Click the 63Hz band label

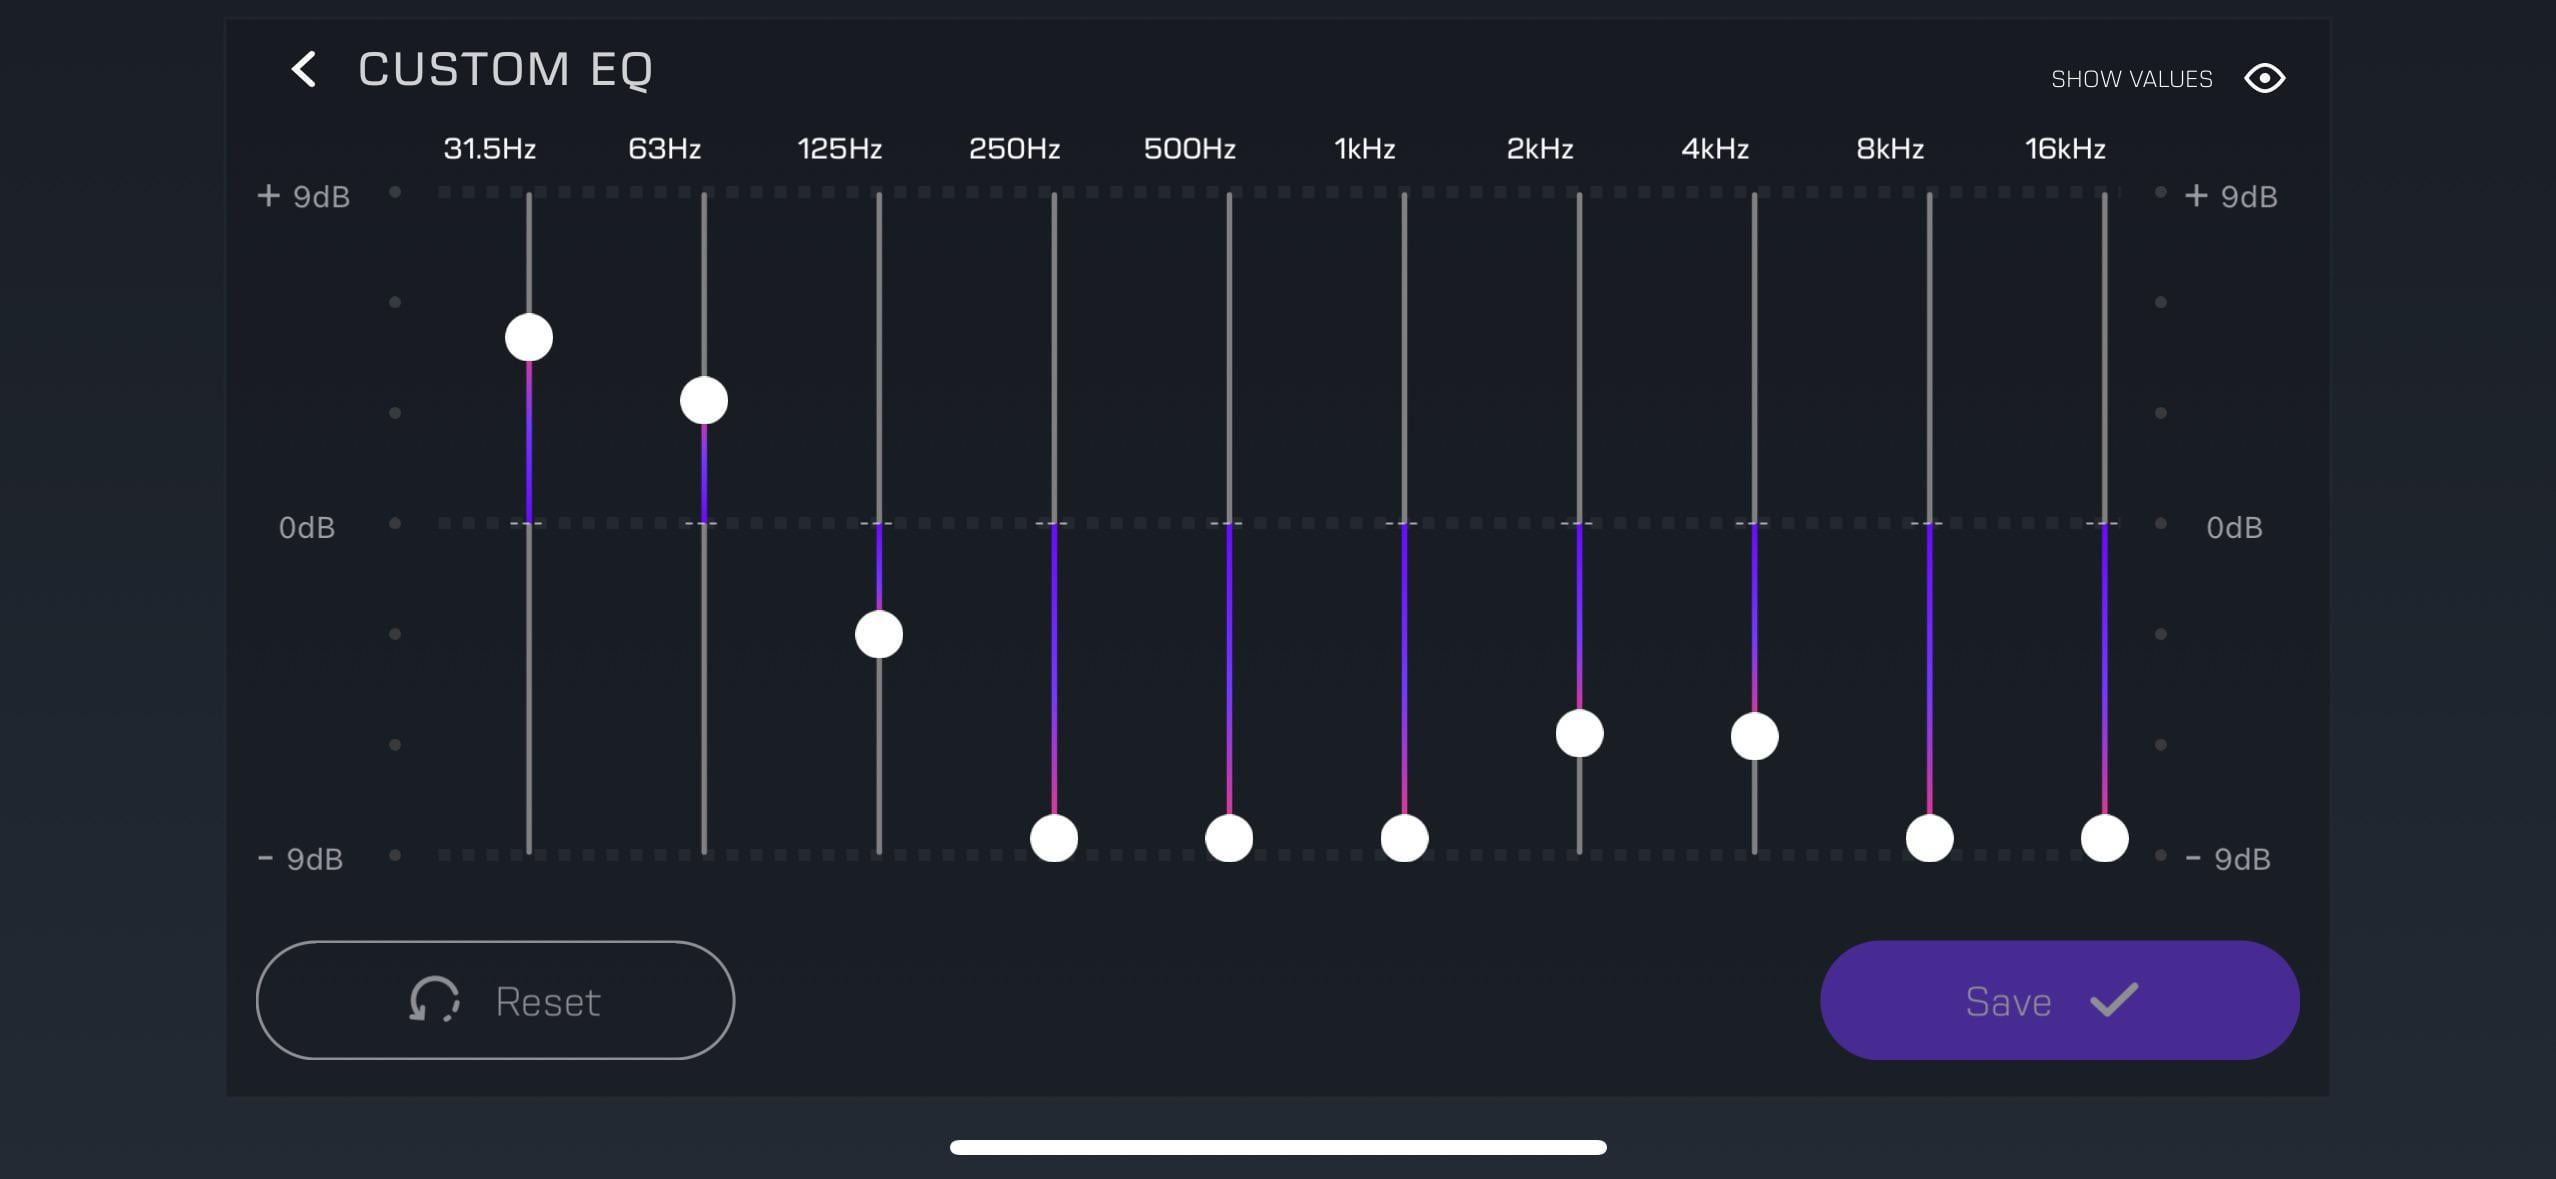tap(664, 149)
